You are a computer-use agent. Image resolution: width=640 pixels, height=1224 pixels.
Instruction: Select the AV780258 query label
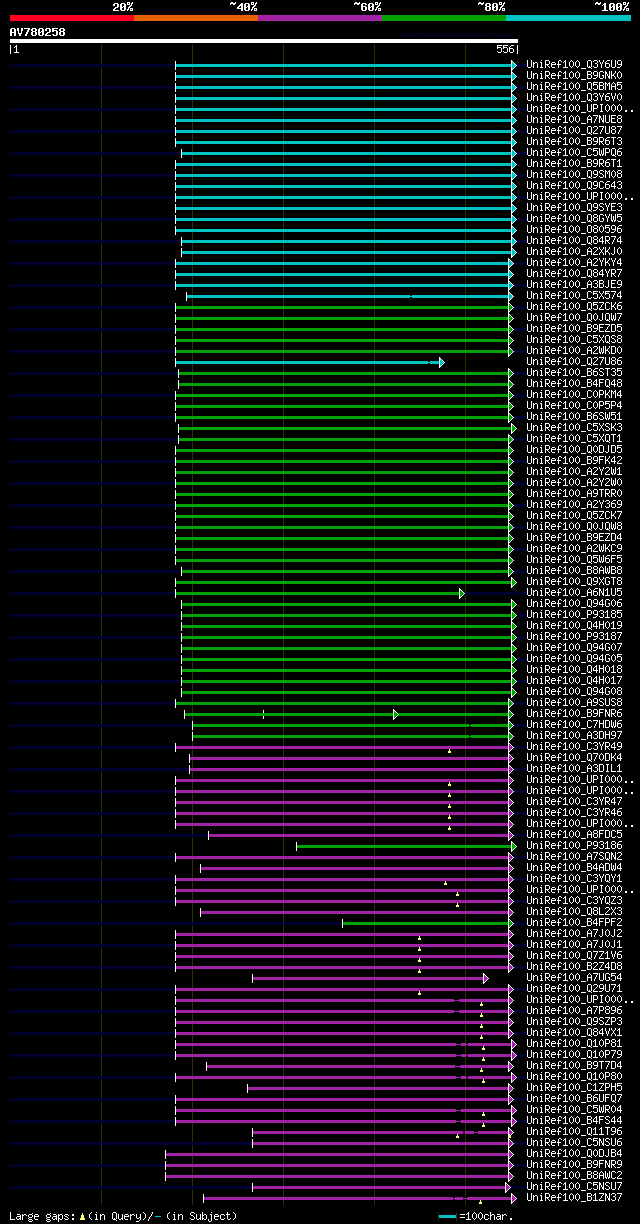pos(38,32)
